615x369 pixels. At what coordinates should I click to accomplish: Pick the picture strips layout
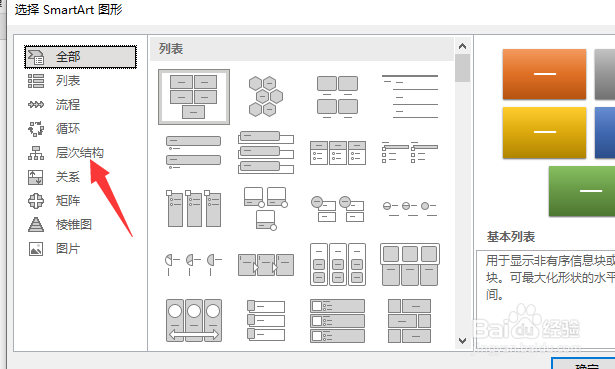pos(266,320)
